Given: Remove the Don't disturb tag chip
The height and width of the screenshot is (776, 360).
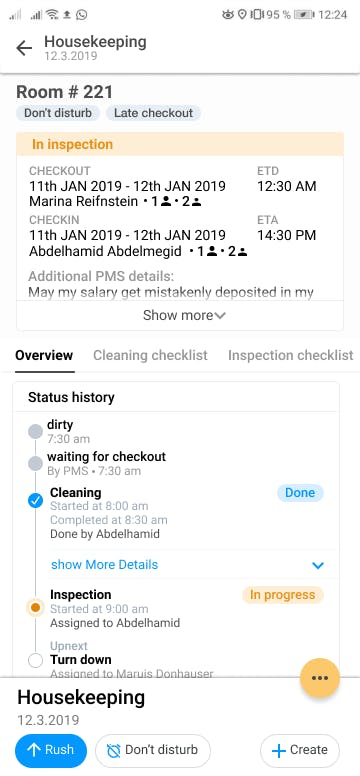Looking at the screenshot, I should click(x=58, y=113).
